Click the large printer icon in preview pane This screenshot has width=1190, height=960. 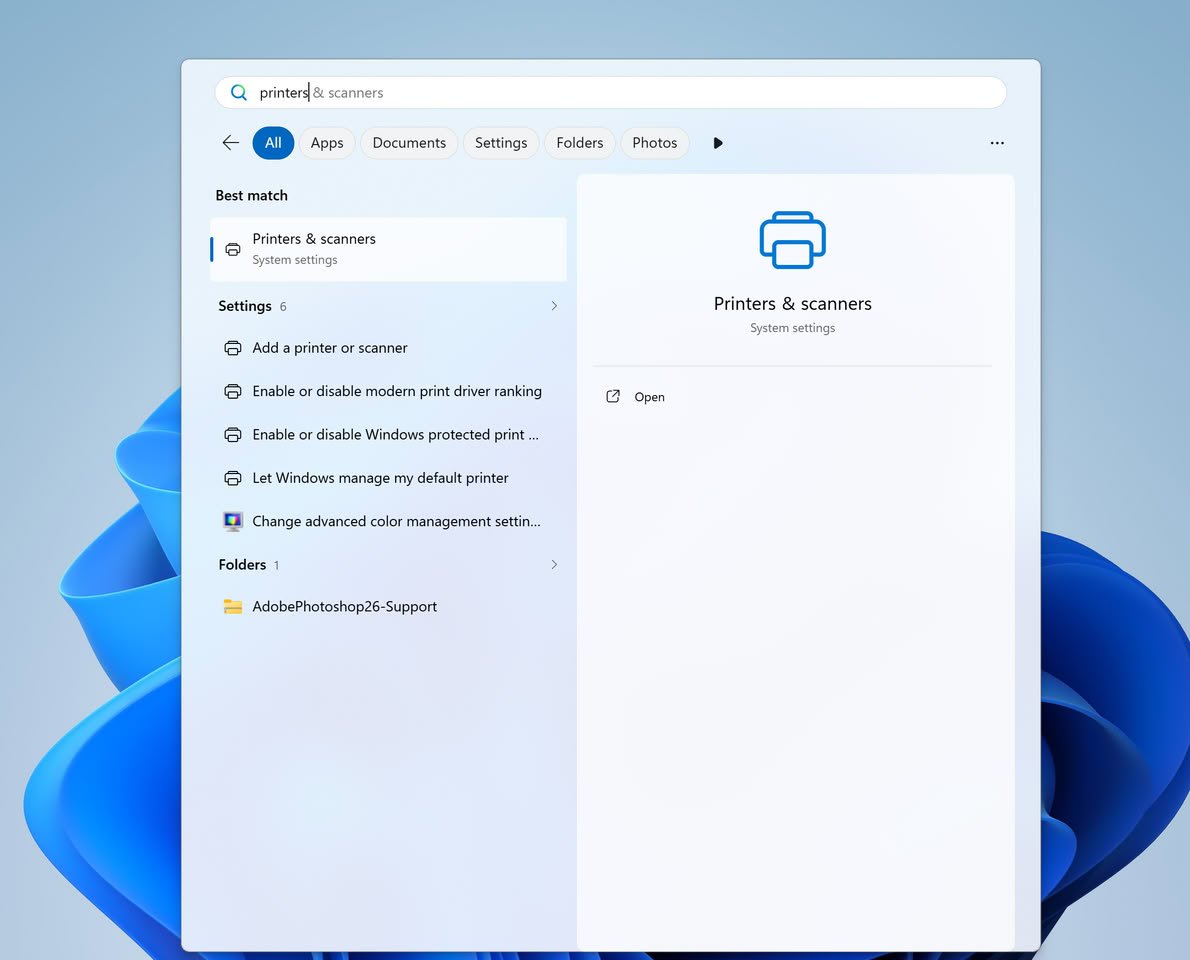click(x=792, y=240)
